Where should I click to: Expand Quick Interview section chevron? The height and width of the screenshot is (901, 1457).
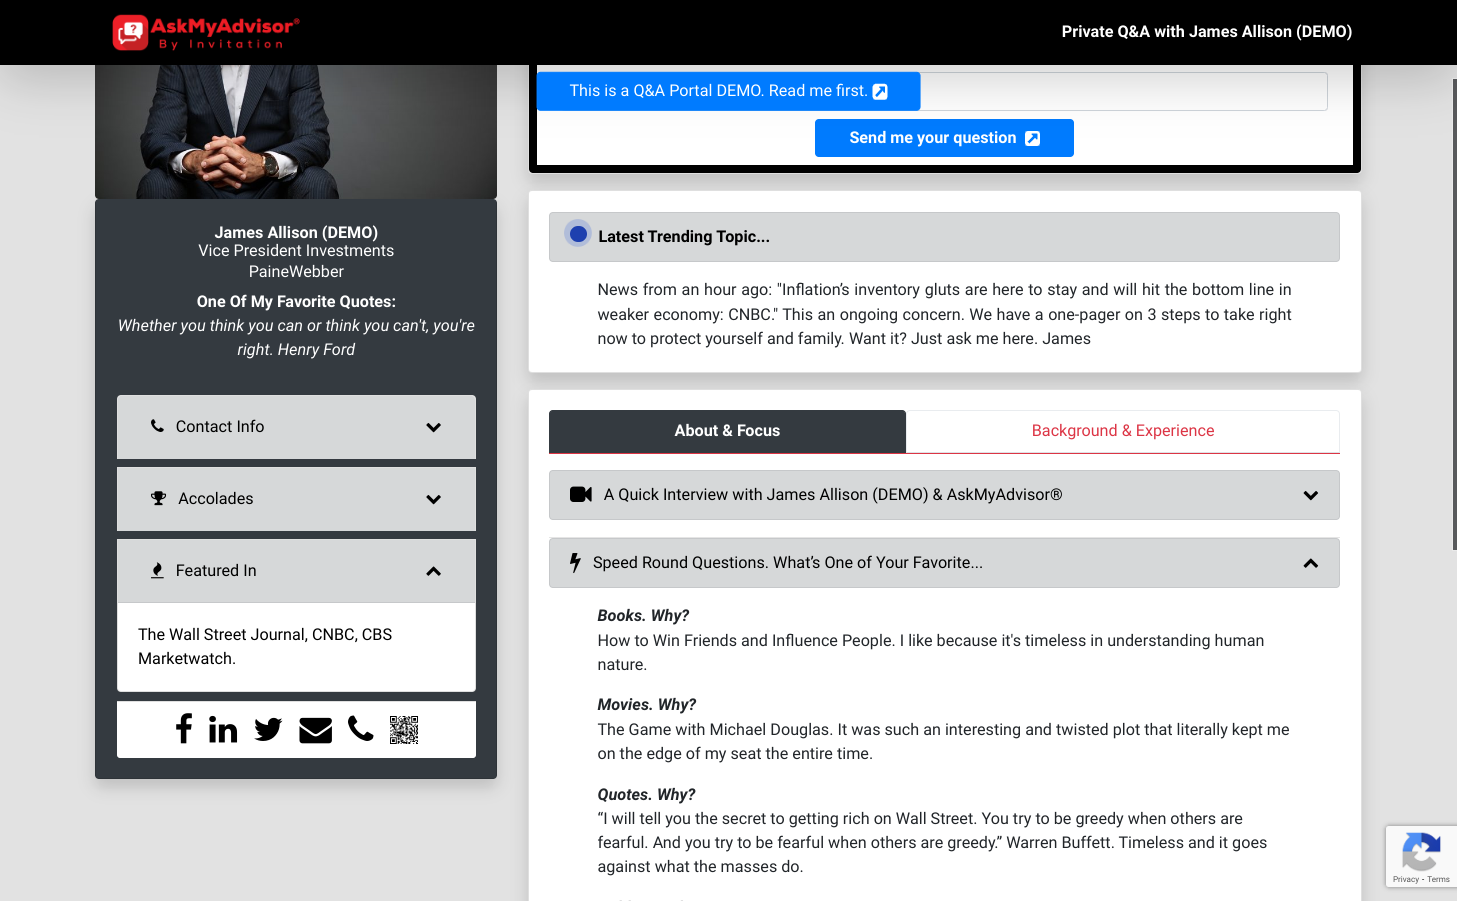pos(1311,495)
